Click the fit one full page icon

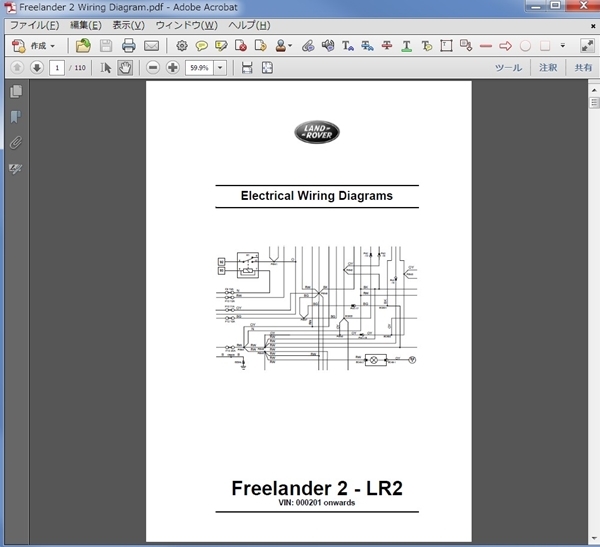(x=267, y=68)
